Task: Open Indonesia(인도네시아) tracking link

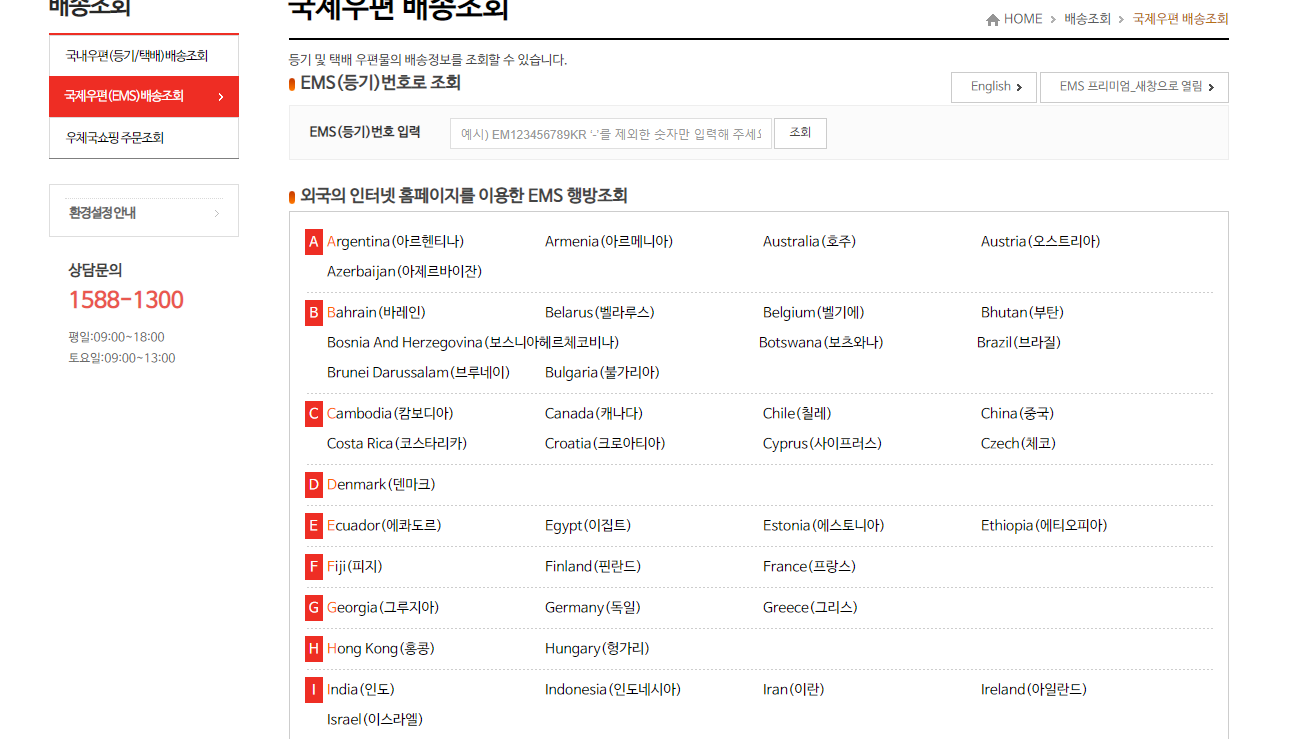Action: click(x=613, y=690)
